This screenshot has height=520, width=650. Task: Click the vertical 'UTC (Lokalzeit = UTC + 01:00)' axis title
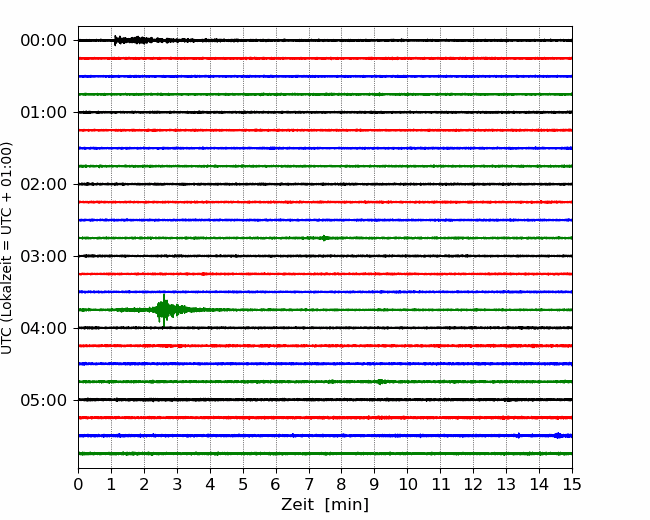pos(8,247)
